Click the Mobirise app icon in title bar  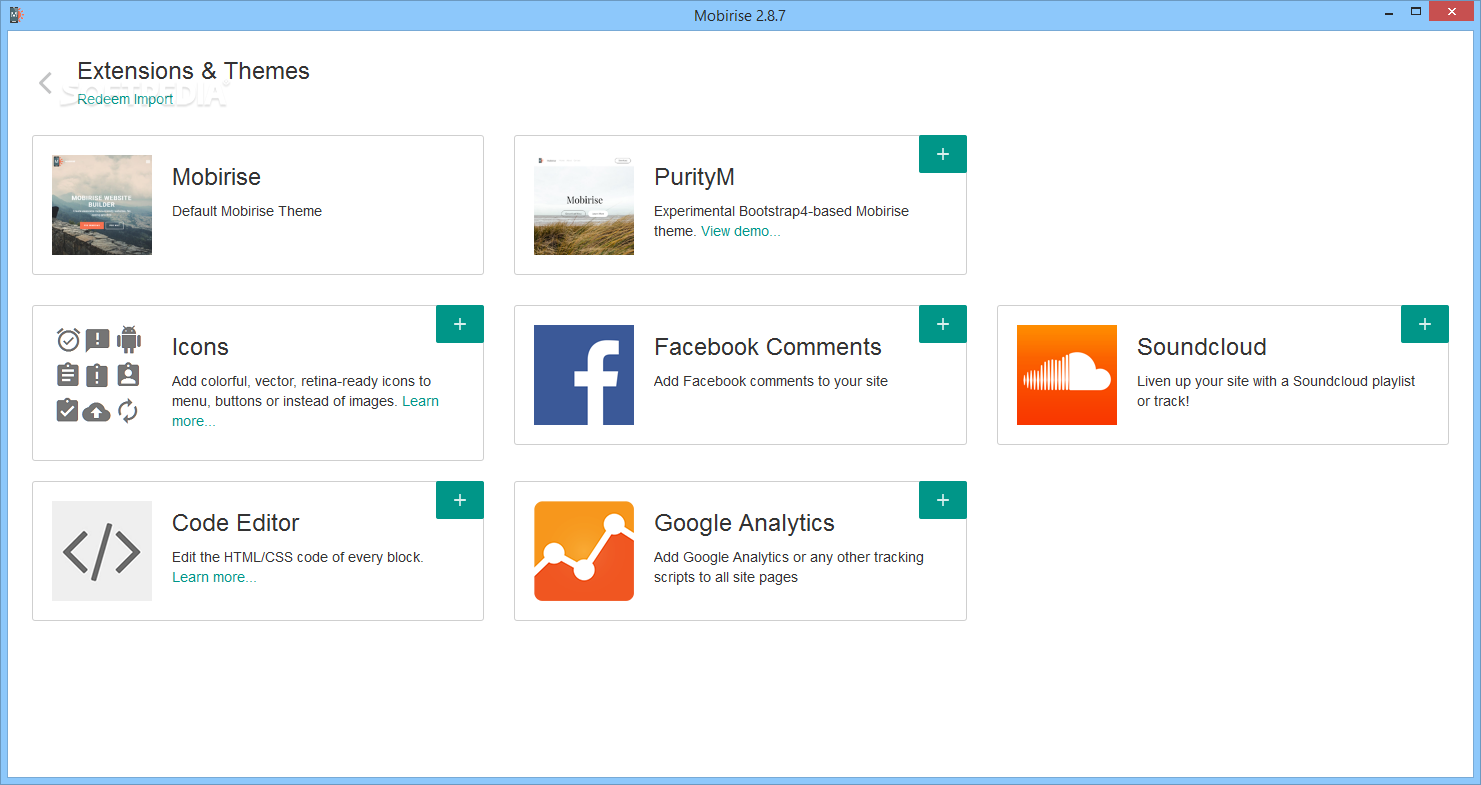(16, 14)
